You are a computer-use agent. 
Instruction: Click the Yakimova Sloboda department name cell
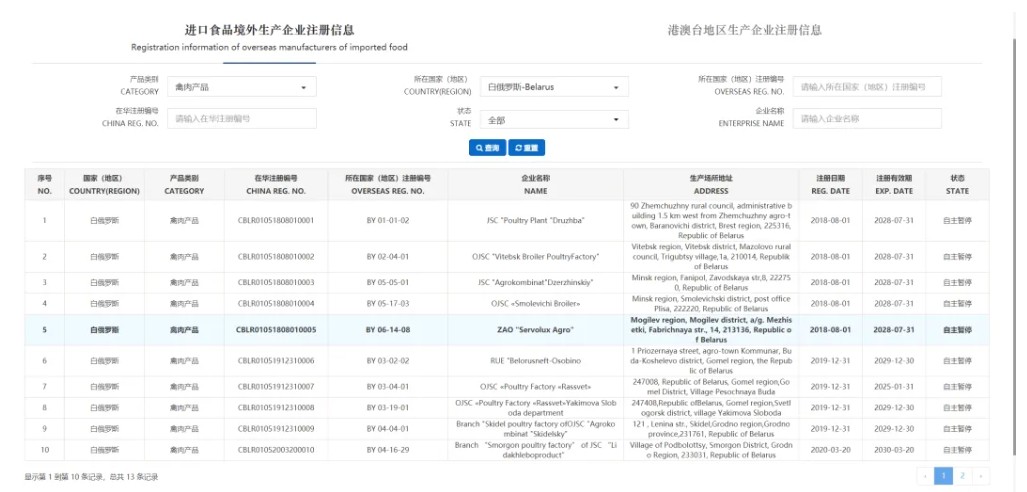pos(536,407)
